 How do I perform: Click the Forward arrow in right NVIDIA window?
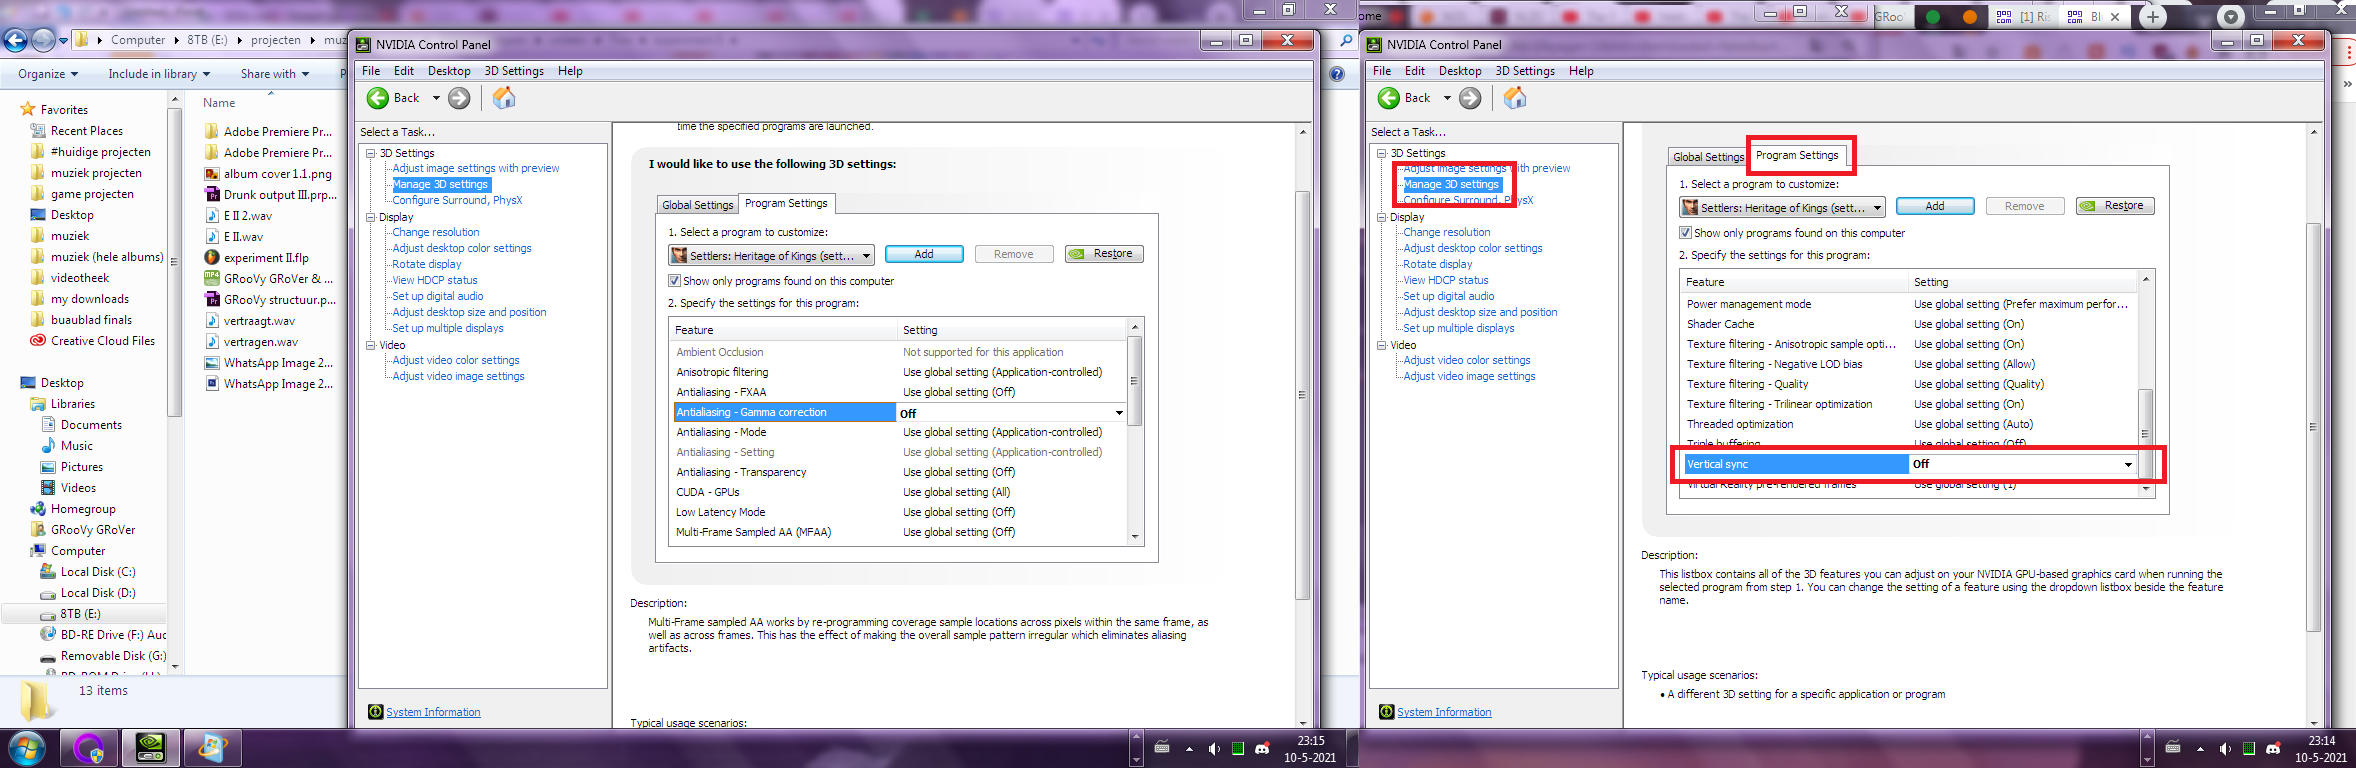[x=1470, y=98]
